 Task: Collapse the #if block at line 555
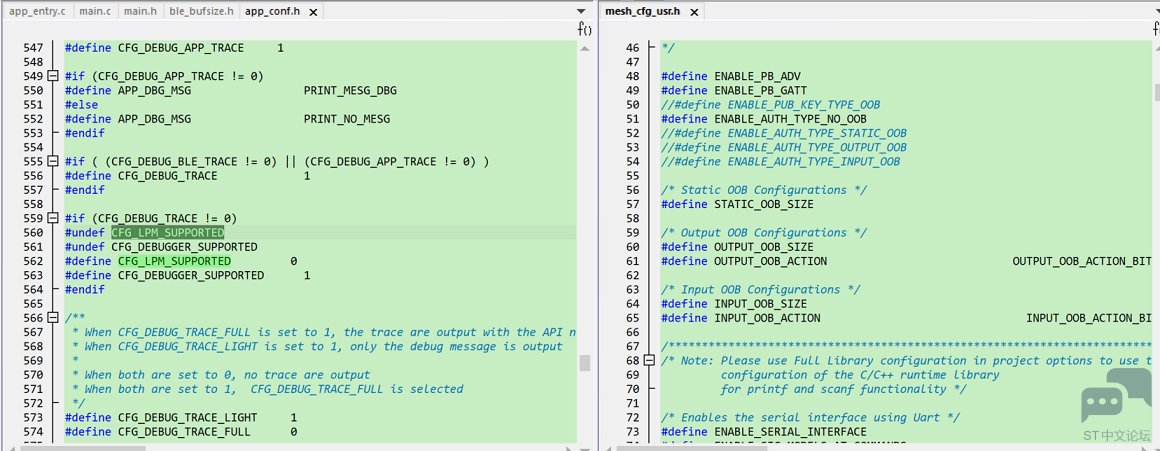coord(52,161)
